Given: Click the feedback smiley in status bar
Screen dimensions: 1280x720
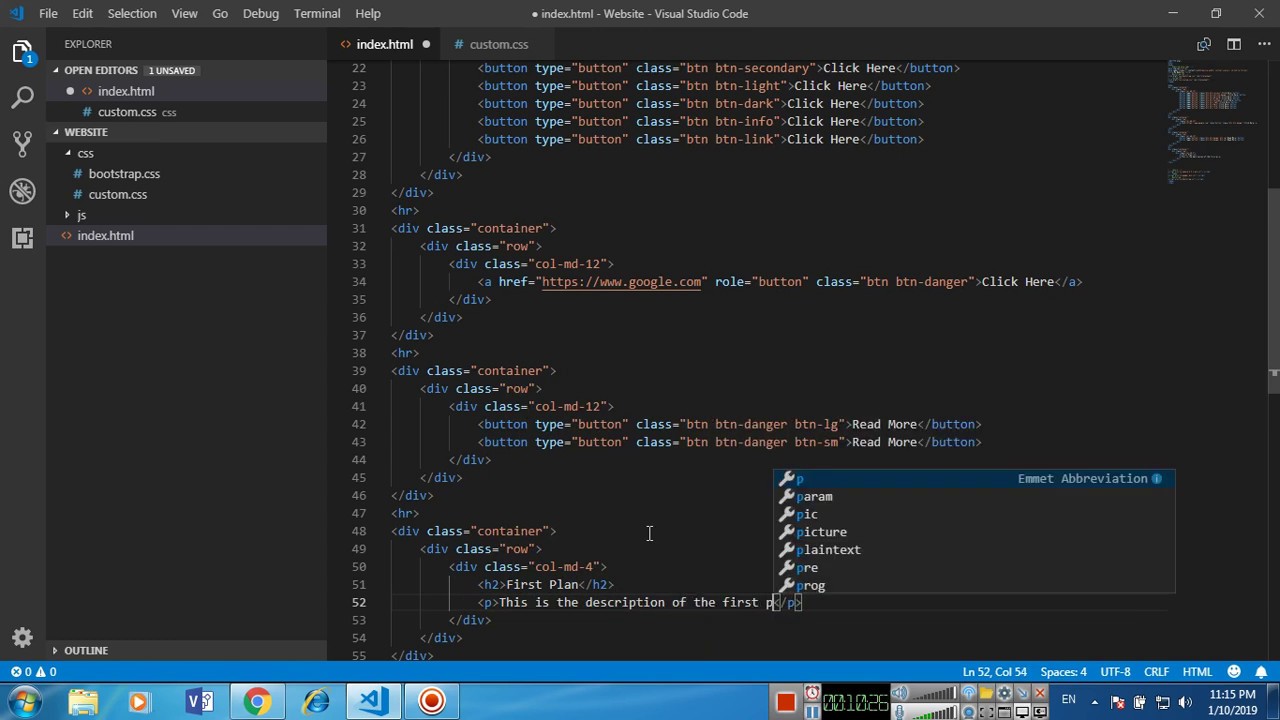Looking at the screenshot, I should coord(1234,672).
